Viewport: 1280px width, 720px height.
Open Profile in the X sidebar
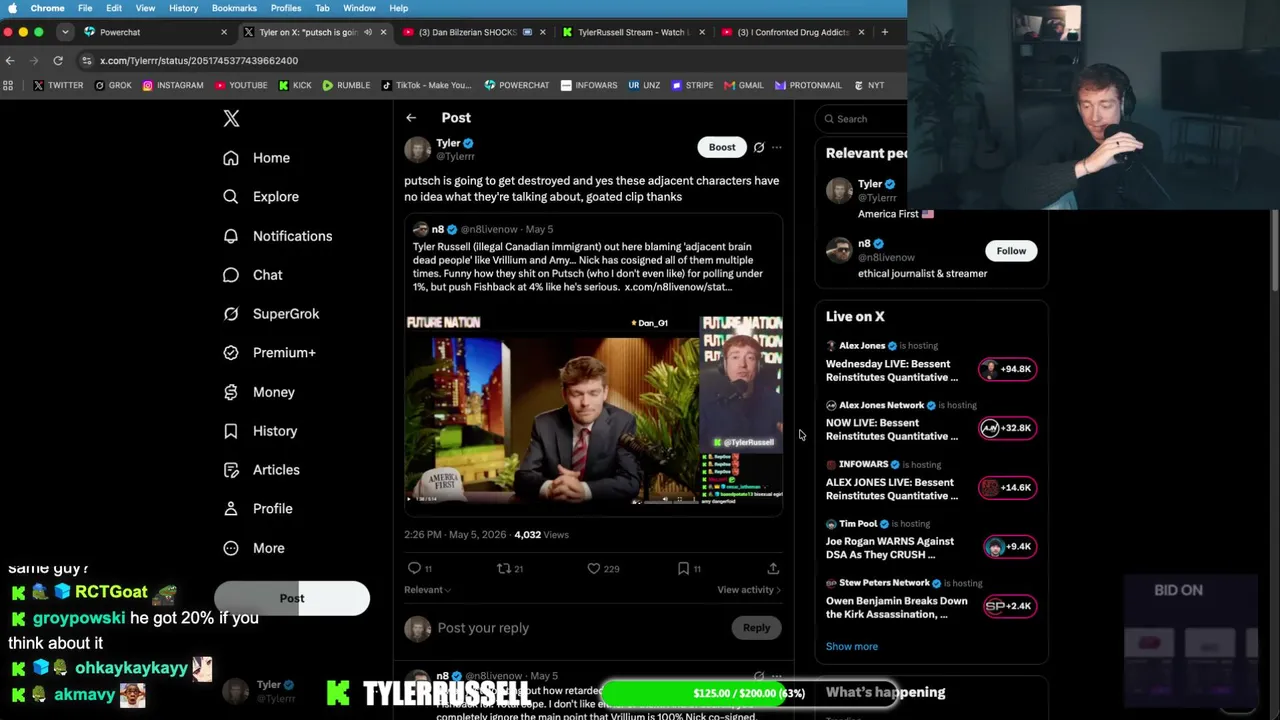(257, 509)
